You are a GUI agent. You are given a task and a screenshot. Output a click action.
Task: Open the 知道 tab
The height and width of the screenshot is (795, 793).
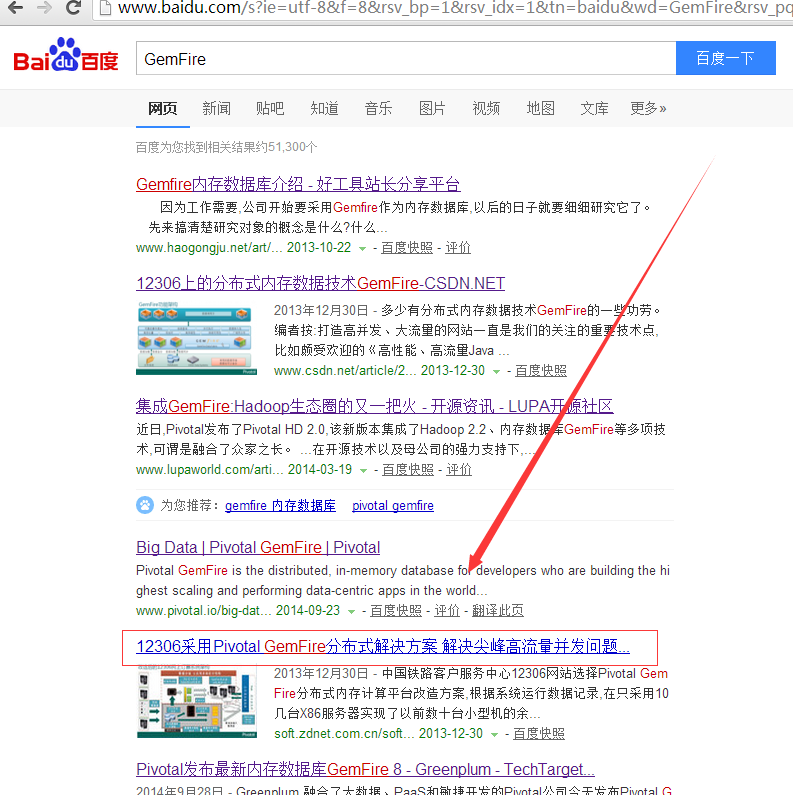tap(325, 109)
